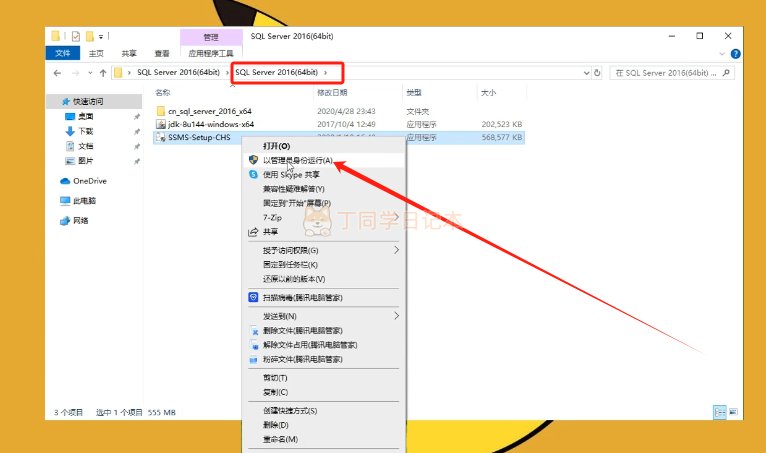Go up one folder level
Screen dimensions: 766x453
pyautogui.click(x=103, y=73)
